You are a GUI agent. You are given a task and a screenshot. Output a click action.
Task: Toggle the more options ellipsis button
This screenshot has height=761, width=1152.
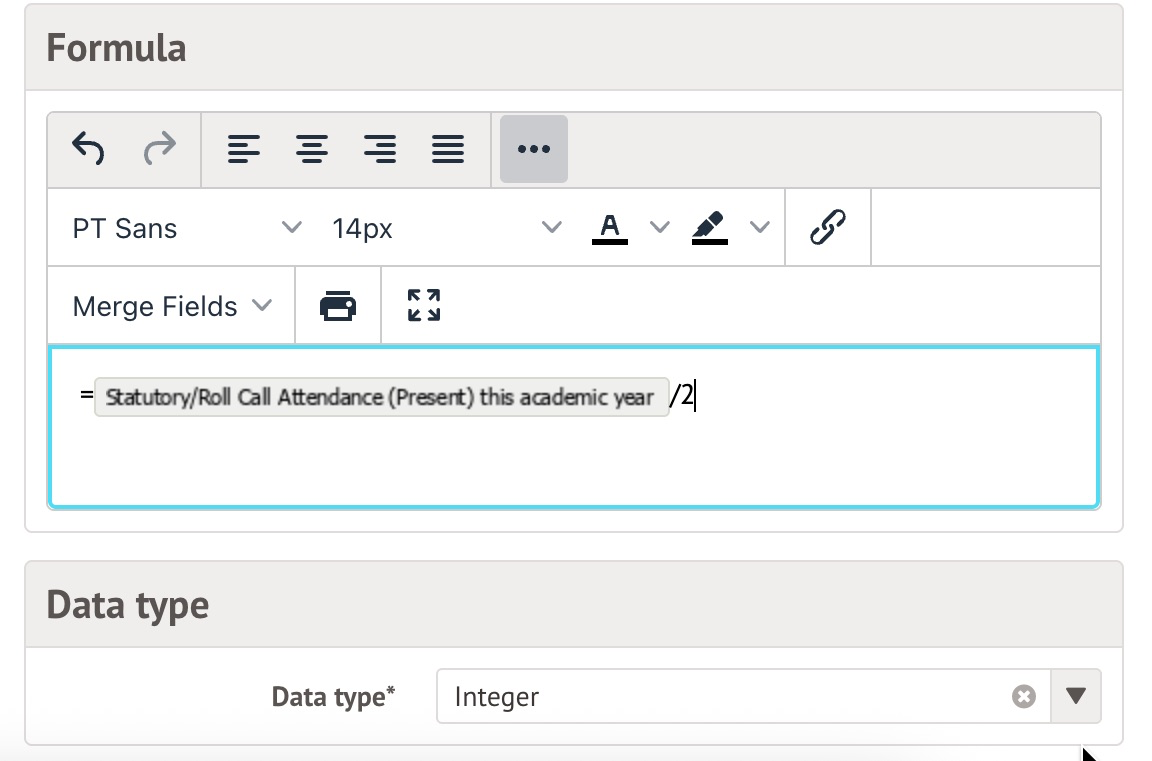click(534, 150)
